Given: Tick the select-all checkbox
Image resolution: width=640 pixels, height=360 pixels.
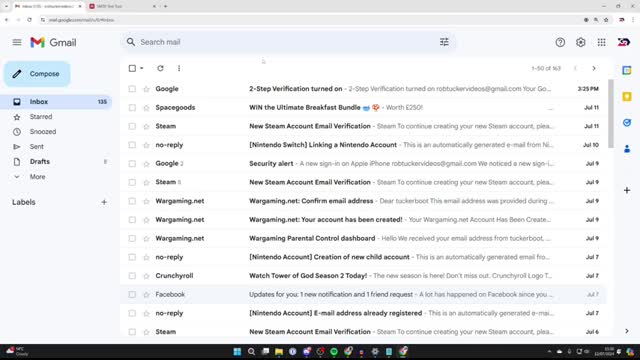Looking at the screenshot, I should point(132,68).
